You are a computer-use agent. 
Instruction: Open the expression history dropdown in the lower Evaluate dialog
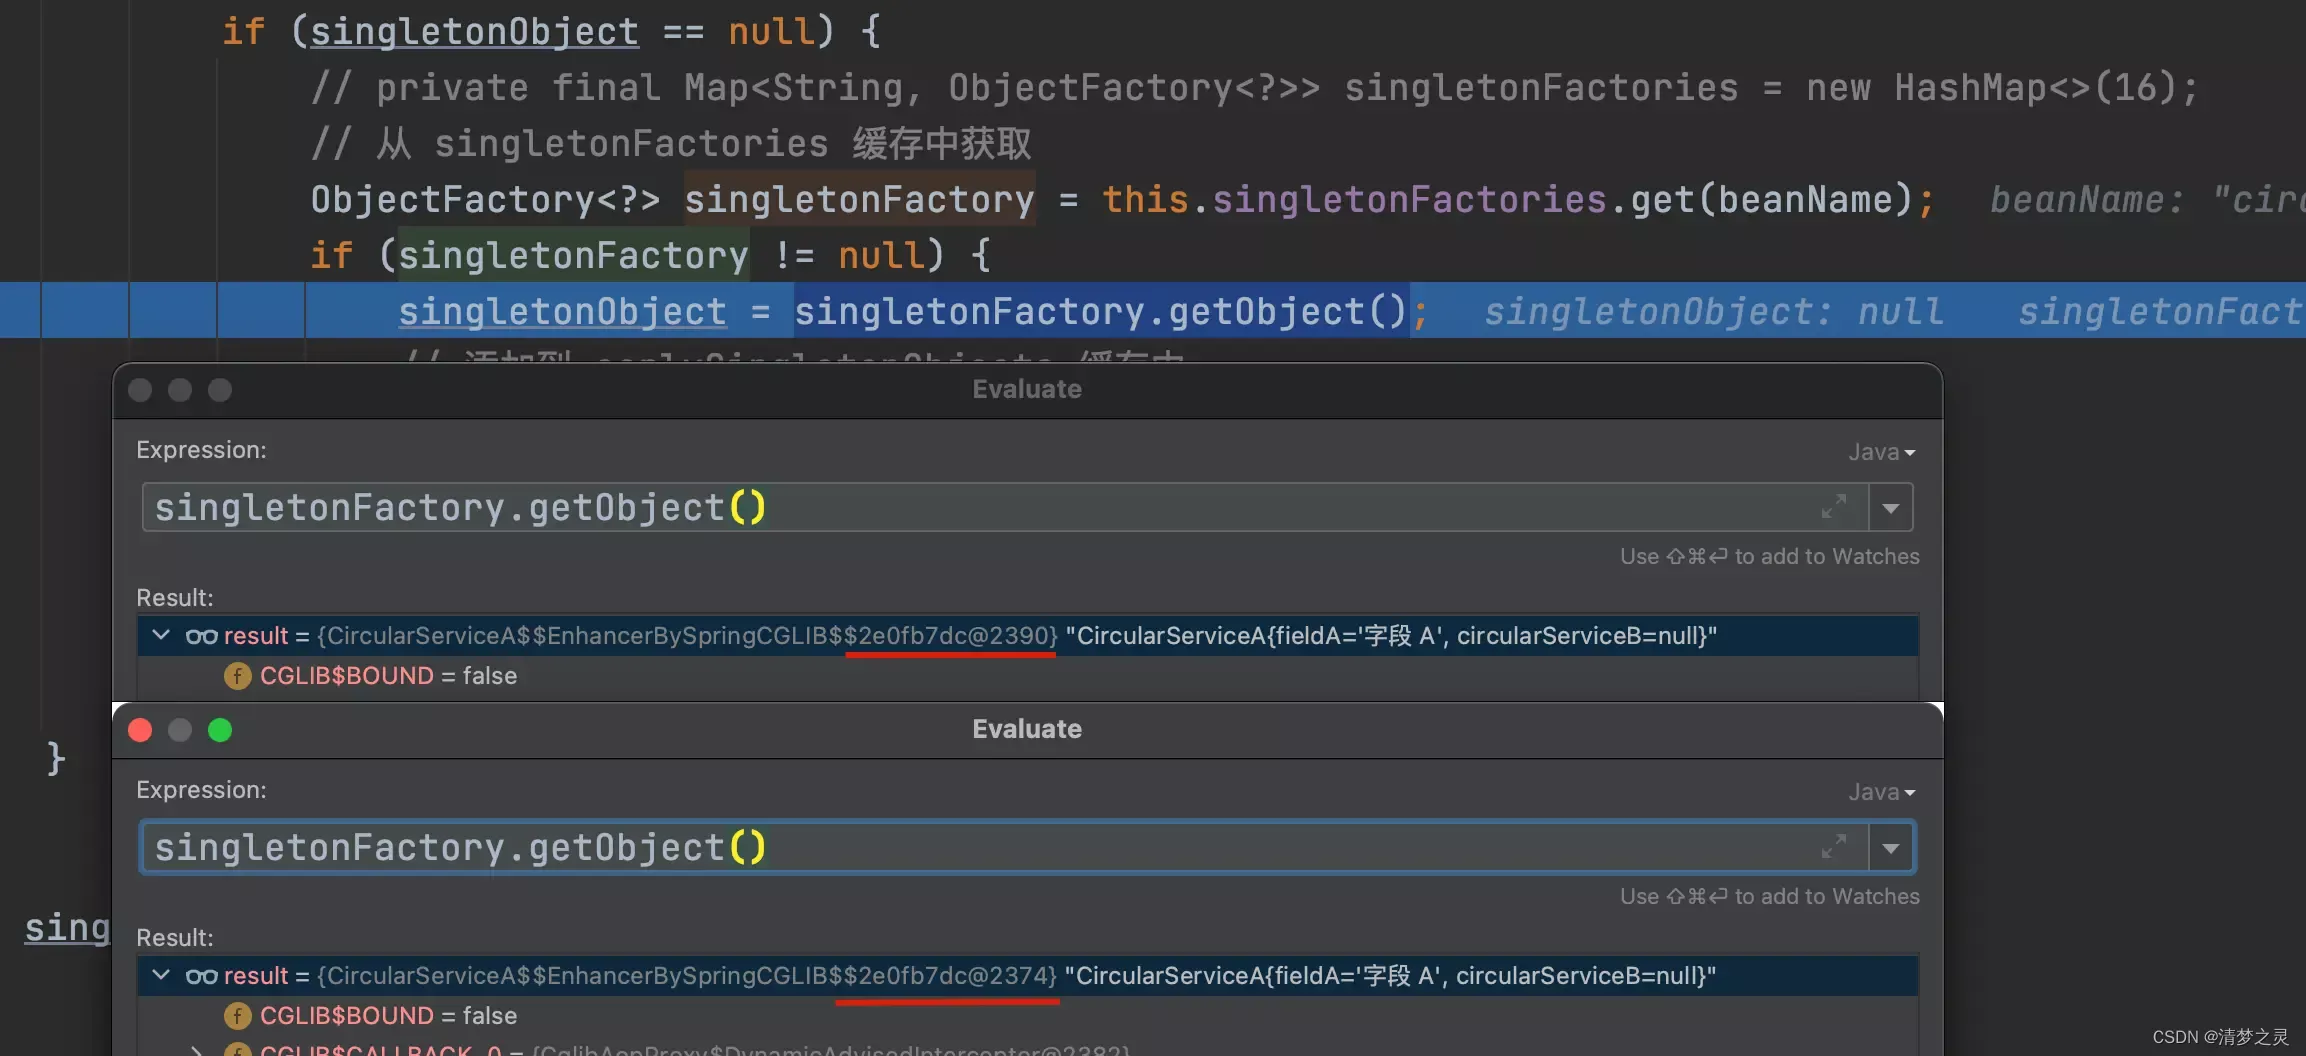(x=1890, y=848)
